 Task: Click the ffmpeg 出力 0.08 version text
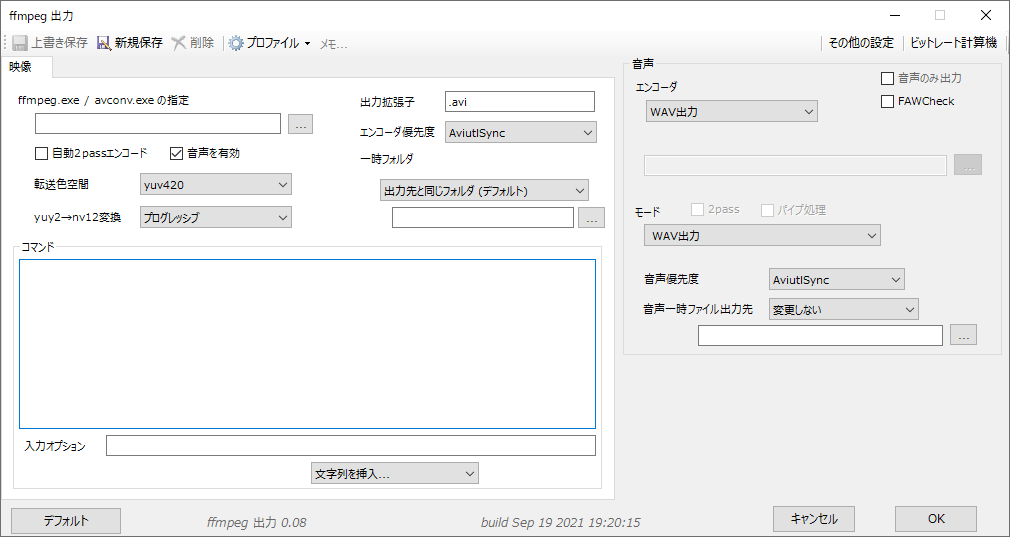click(x=256, y=523)
